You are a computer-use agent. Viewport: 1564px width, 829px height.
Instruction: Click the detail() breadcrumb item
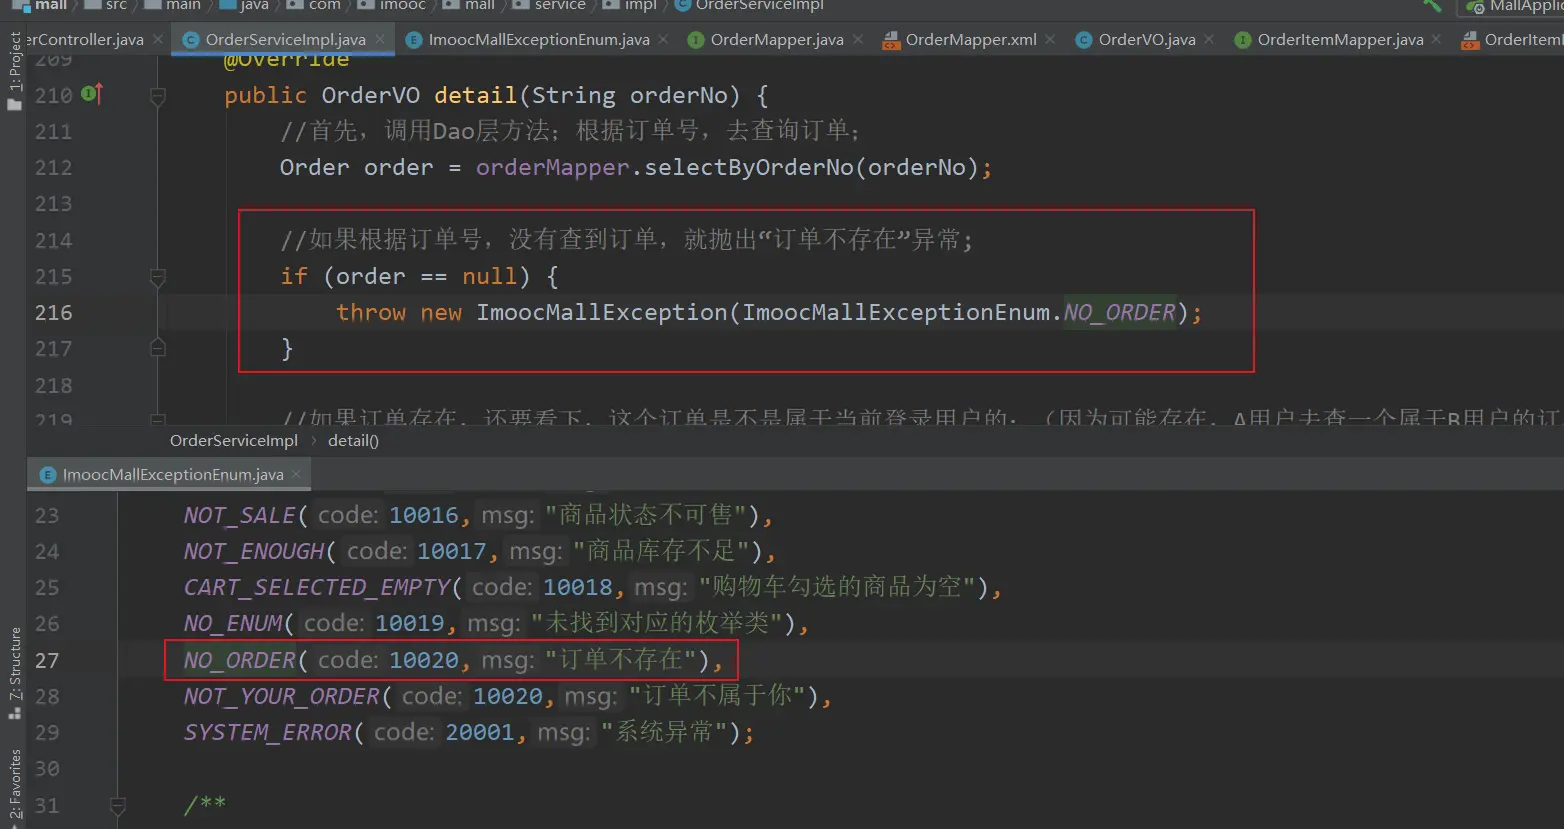tap(353, 441)
